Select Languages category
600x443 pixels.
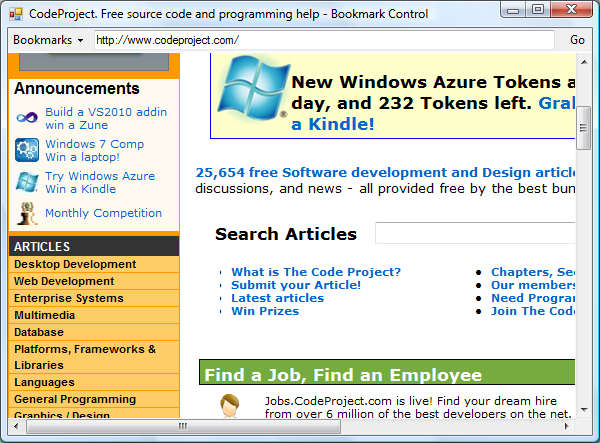coord(94,382)
